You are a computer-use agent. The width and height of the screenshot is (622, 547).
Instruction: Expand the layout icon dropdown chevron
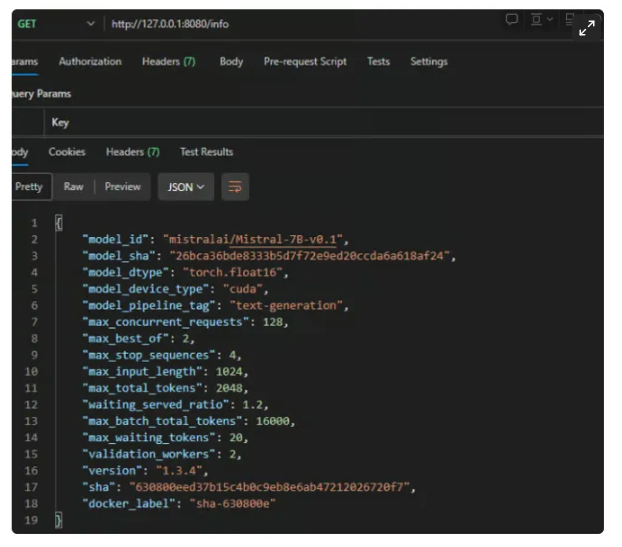pyautogui.click(x=550, y=19)
